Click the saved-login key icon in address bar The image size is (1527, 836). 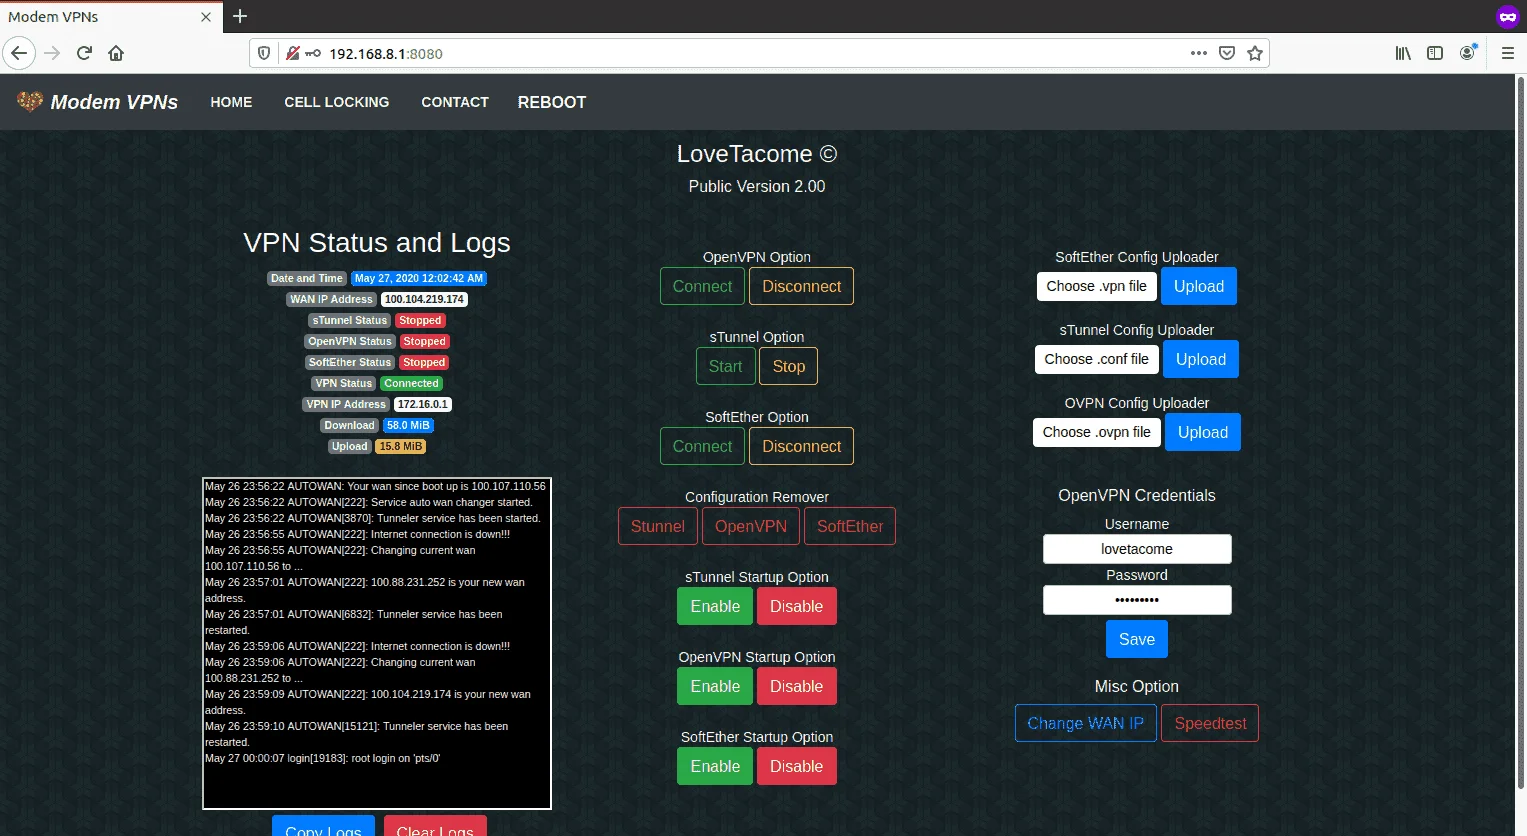click(x=313, y=53)
